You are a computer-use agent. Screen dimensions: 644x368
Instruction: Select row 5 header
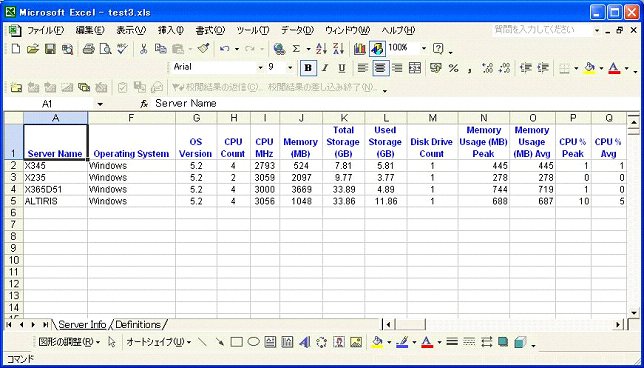(14, 201)
